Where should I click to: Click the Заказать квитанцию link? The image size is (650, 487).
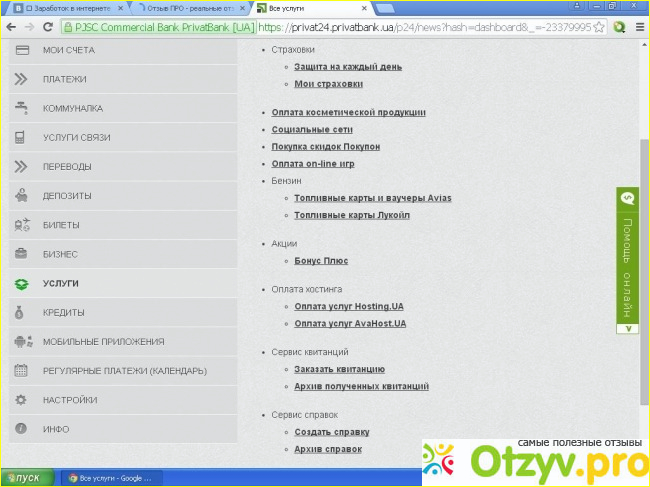pyautogui.click(x=339, y=369)
